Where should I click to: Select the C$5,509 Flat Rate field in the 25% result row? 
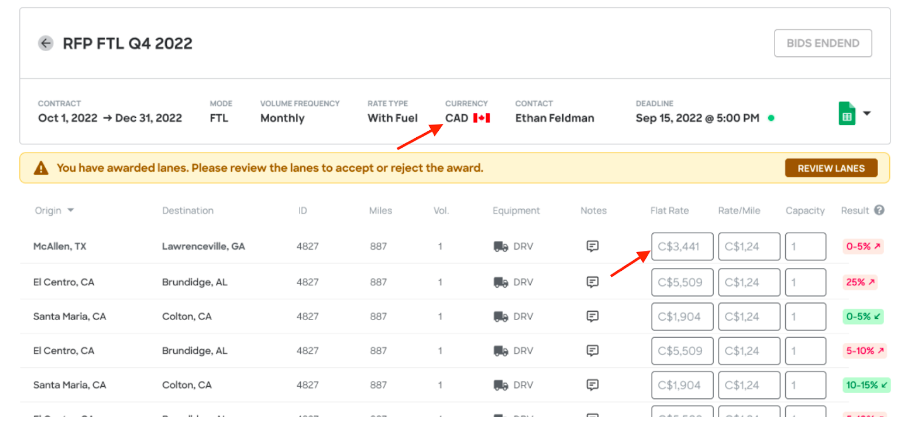[x=682, y=282]
